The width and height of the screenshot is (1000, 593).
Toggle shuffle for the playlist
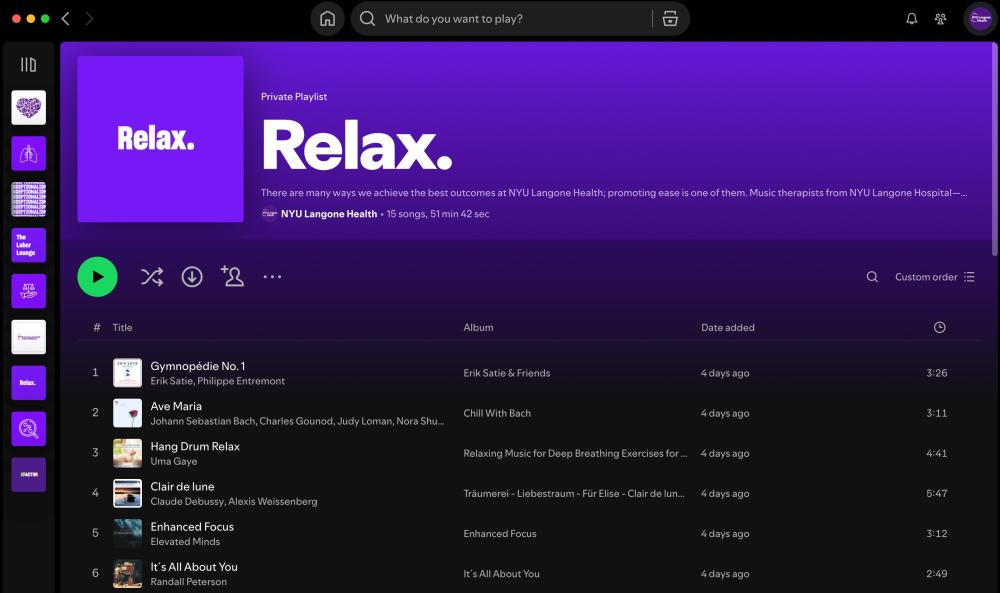152,277
